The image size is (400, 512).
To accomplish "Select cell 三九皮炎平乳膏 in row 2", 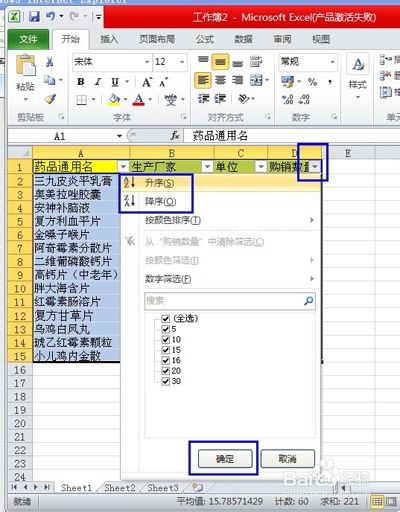I will [x=77, y=181].
